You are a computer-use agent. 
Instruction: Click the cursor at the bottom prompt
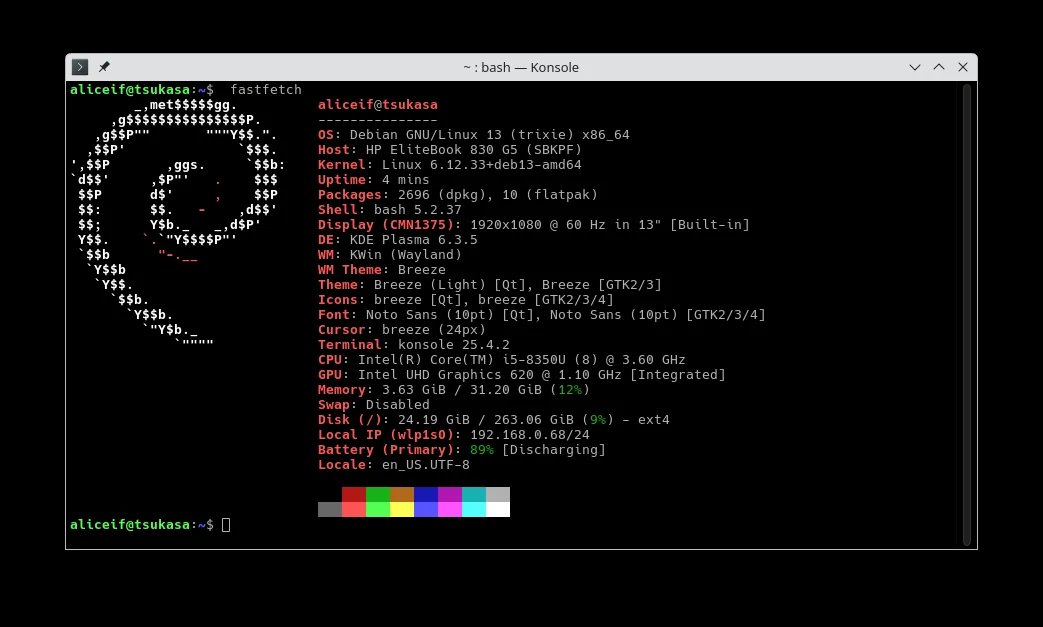(226, 525)
